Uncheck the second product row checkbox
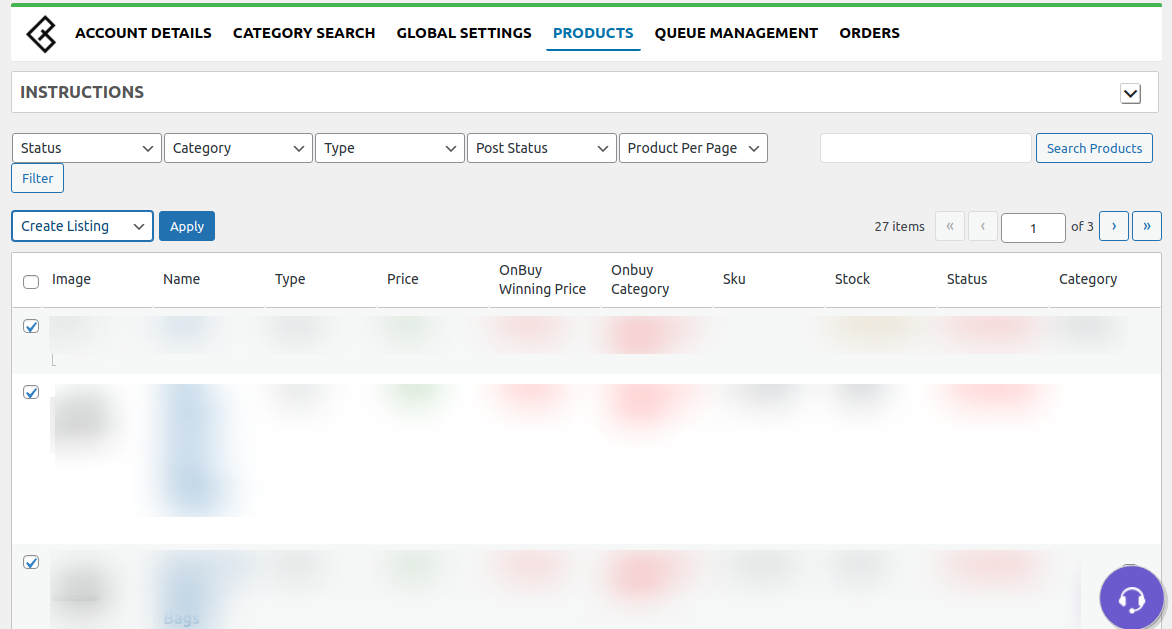 [x=31, y=392]
